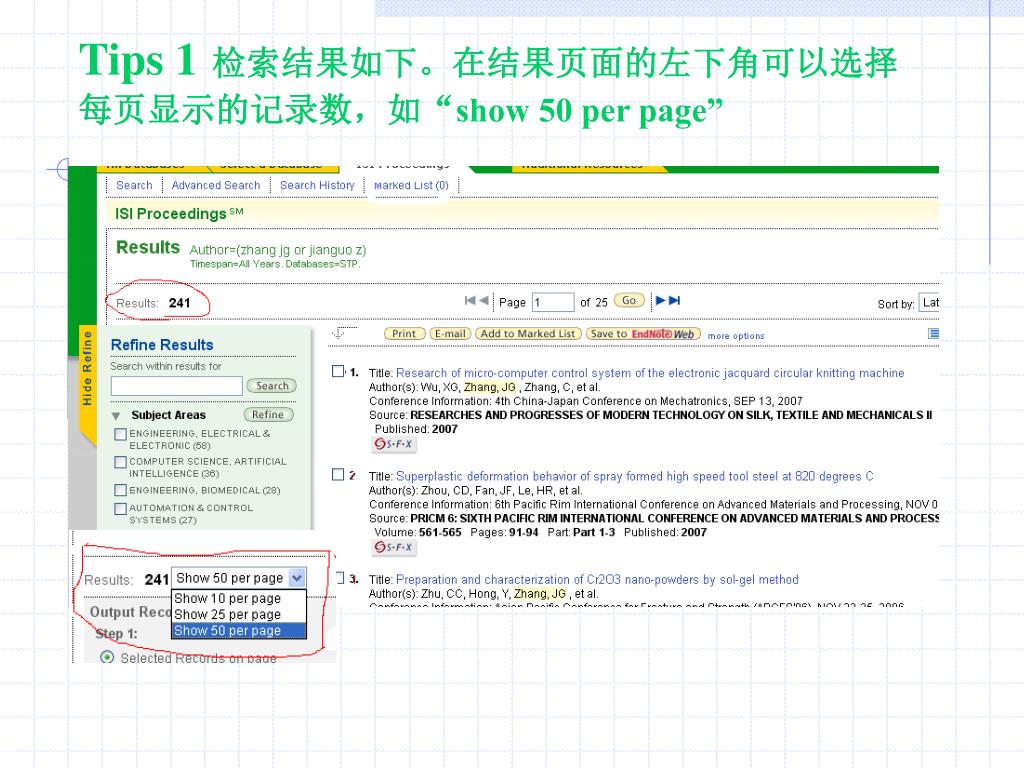The image size is (1024, 768).
Task: Open the more options link
Action: tap(735, 336)
